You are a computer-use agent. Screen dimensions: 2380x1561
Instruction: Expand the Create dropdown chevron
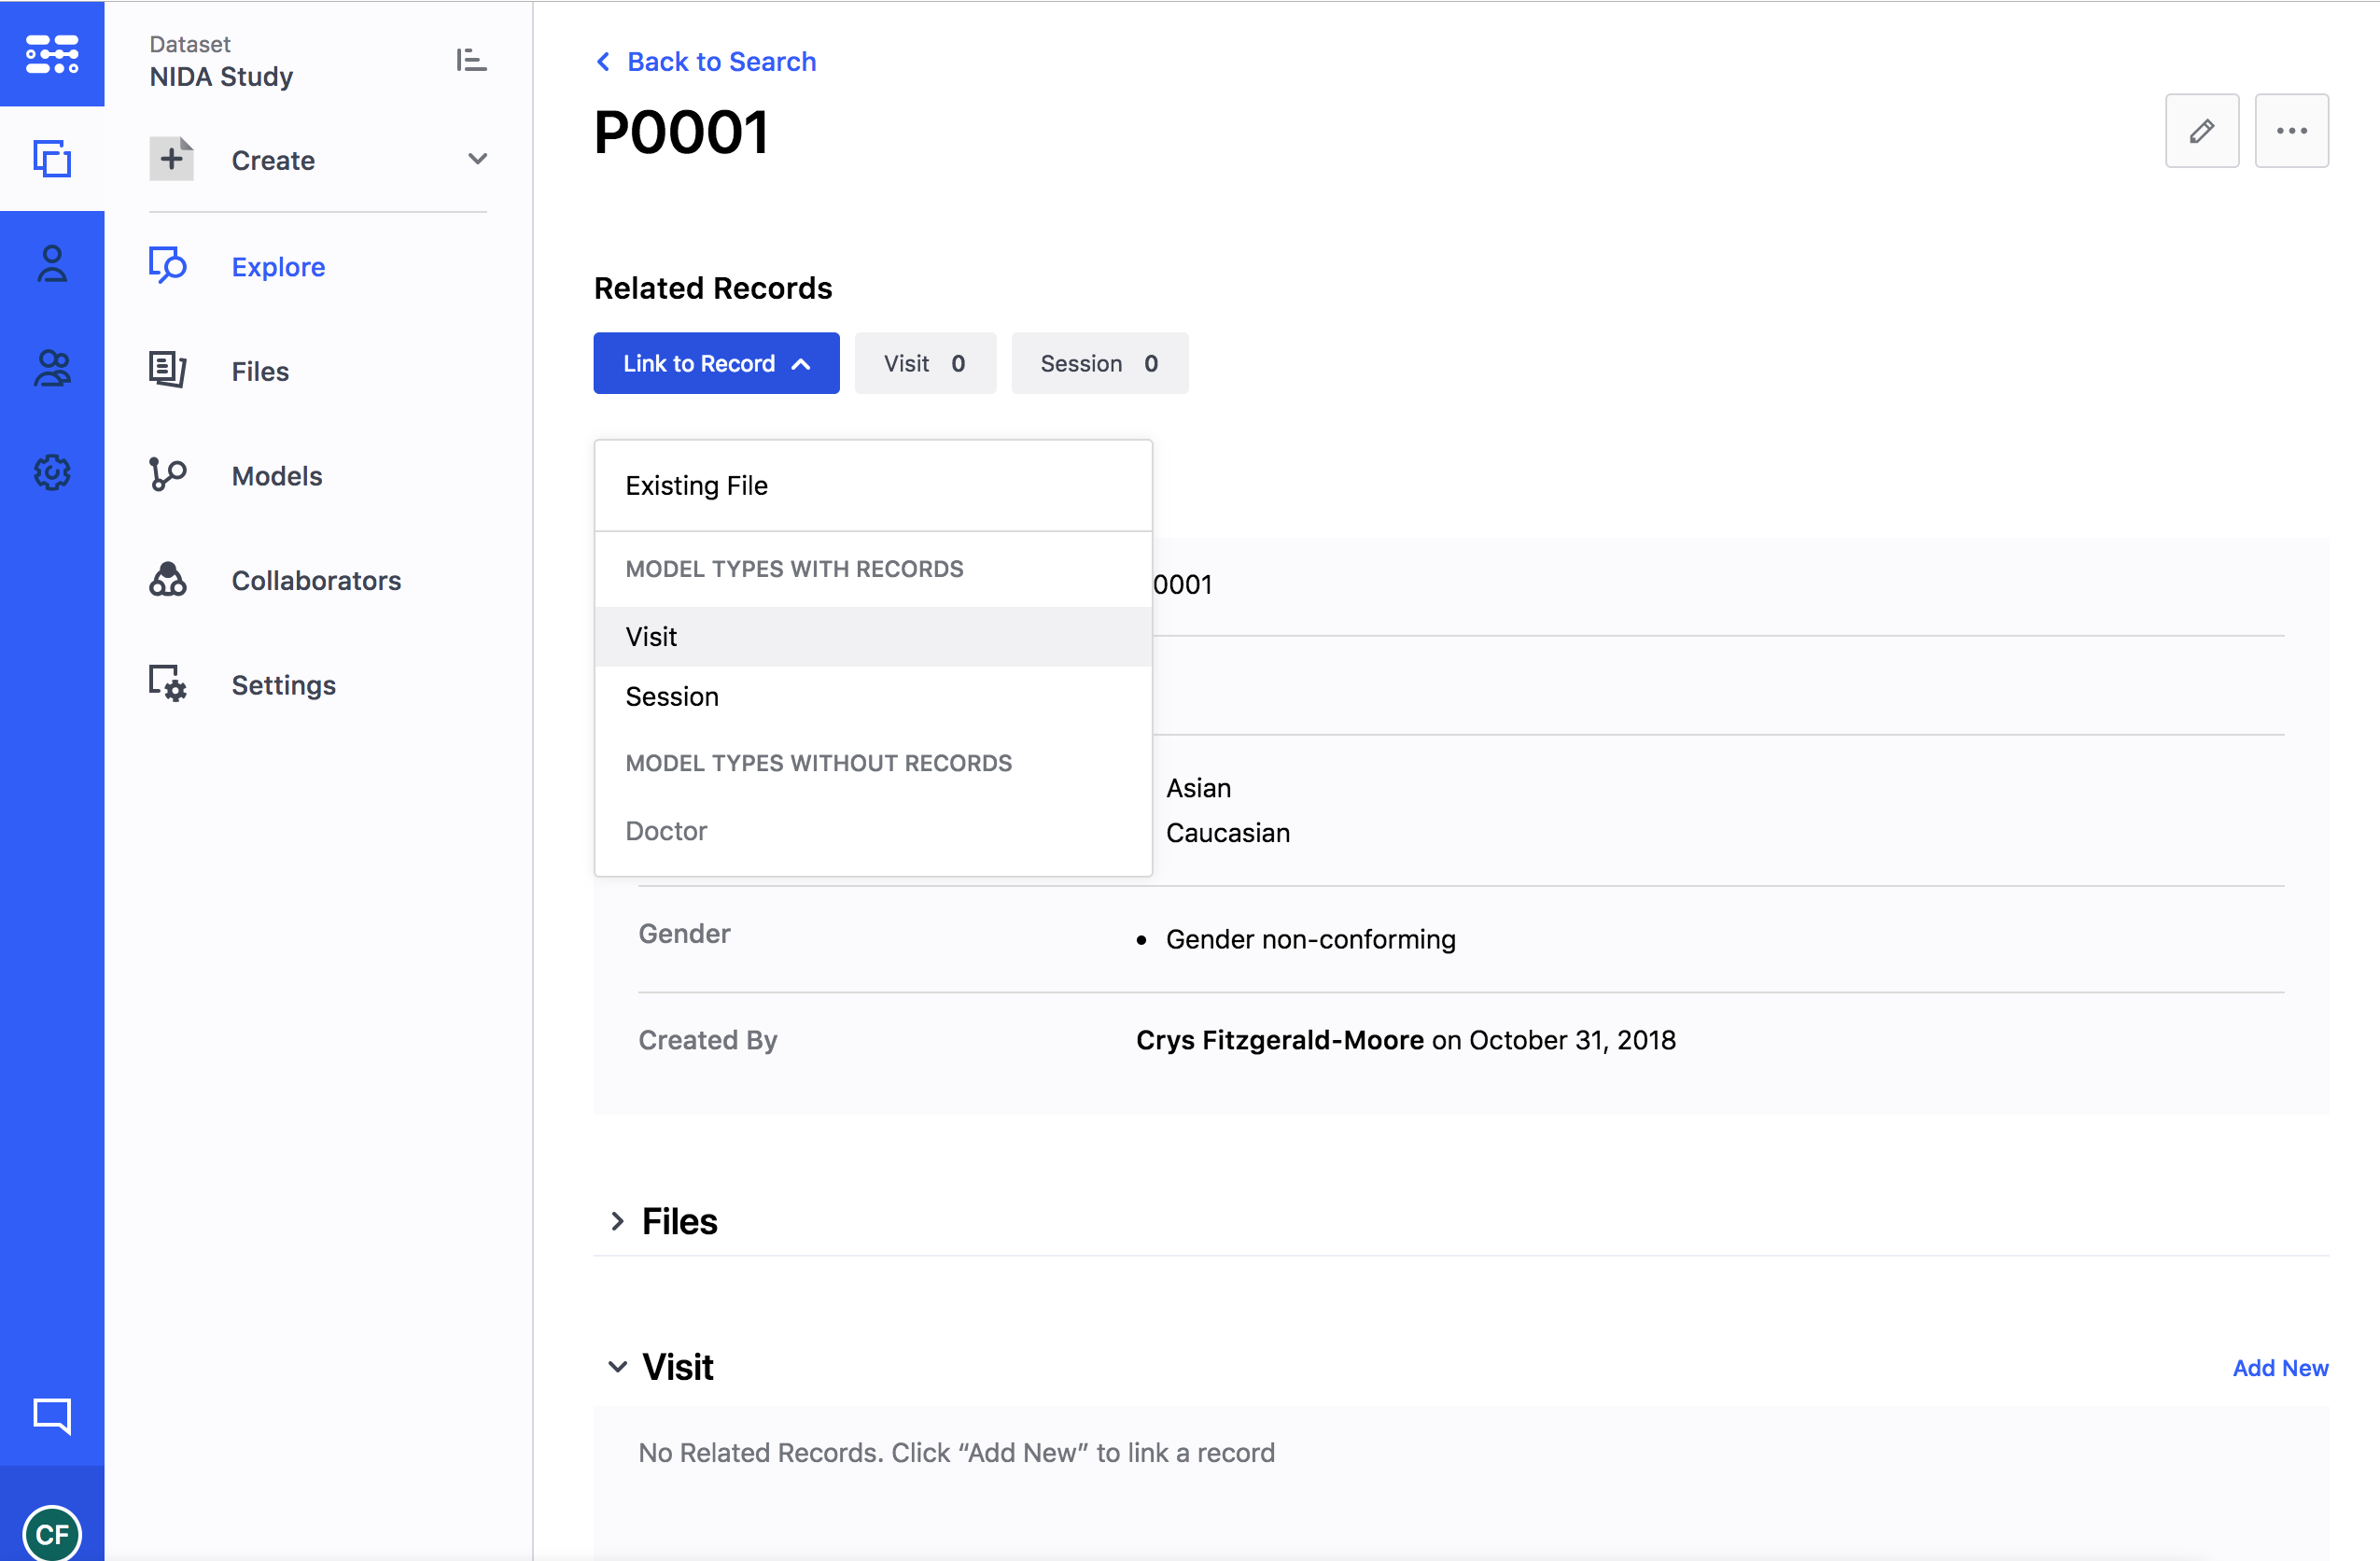click(x=477, y=159)
